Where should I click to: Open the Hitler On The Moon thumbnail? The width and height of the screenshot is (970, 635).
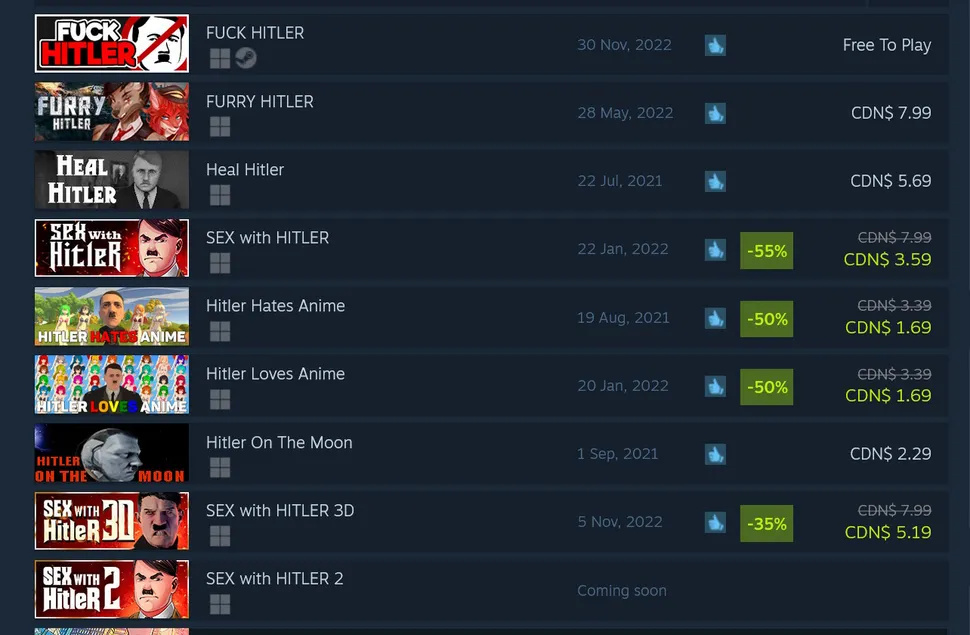tap(112, 453)
